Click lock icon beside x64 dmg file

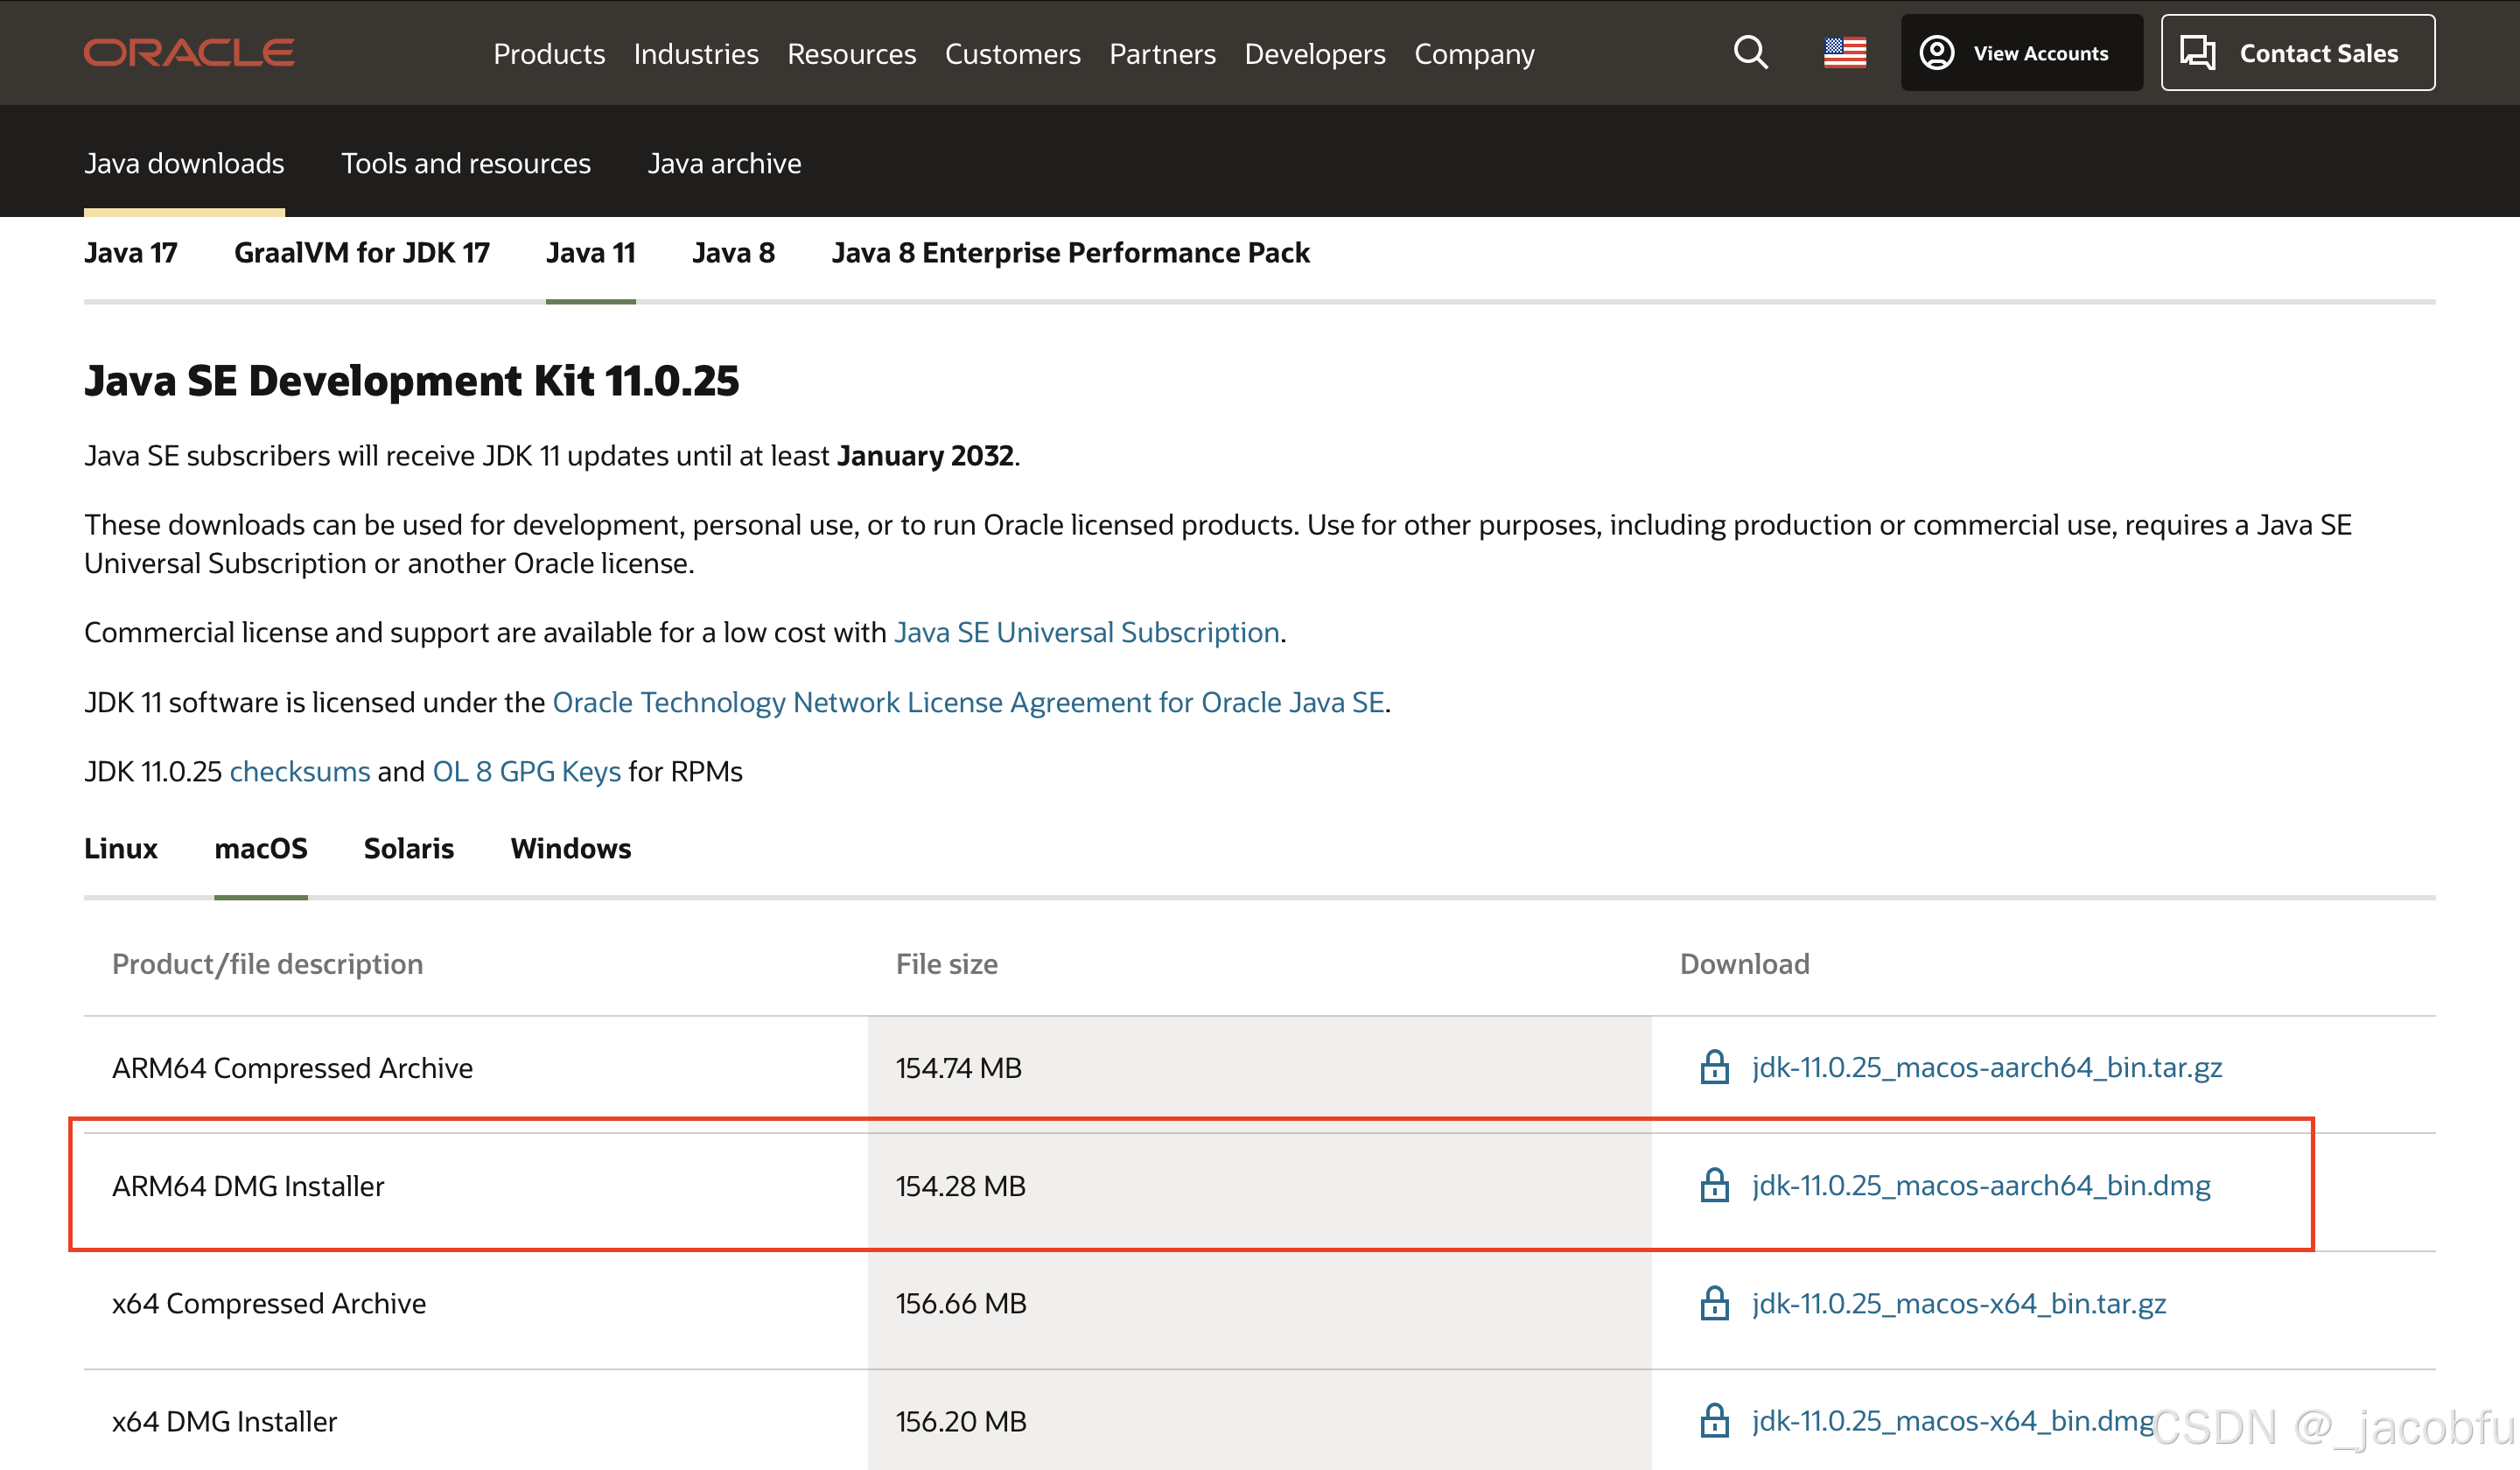[x=1714, y=1421]
